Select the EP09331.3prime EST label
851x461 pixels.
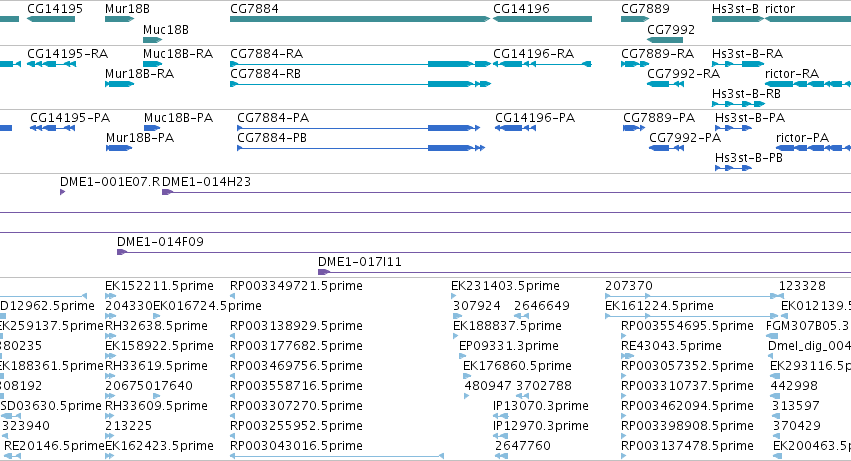(509, 346)
